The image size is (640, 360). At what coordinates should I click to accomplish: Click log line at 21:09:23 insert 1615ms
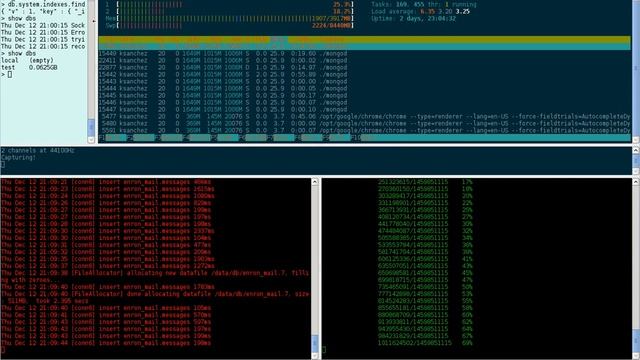tap(108, 189)
